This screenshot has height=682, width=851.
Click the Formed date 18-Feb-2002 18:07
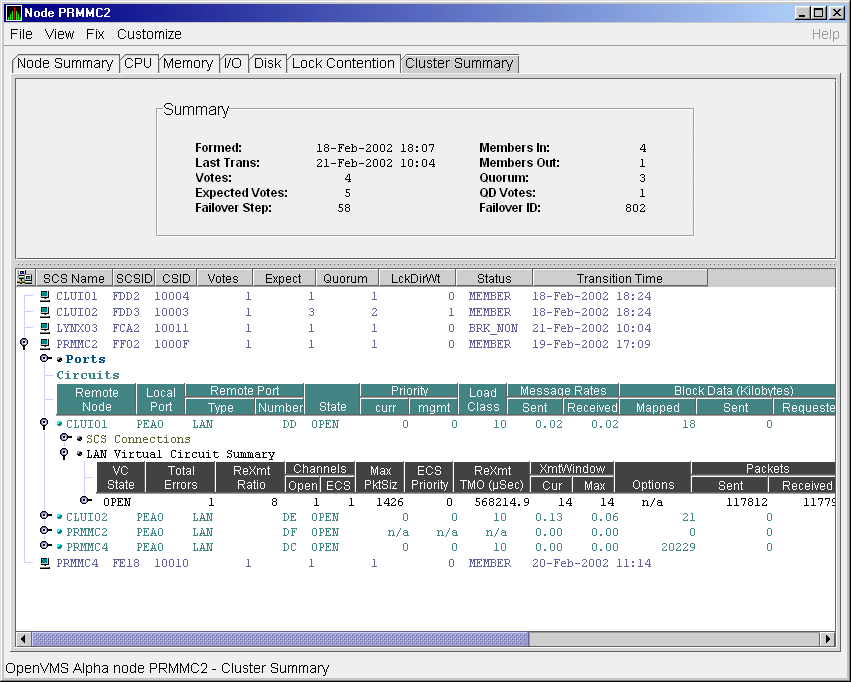(376, 148)
